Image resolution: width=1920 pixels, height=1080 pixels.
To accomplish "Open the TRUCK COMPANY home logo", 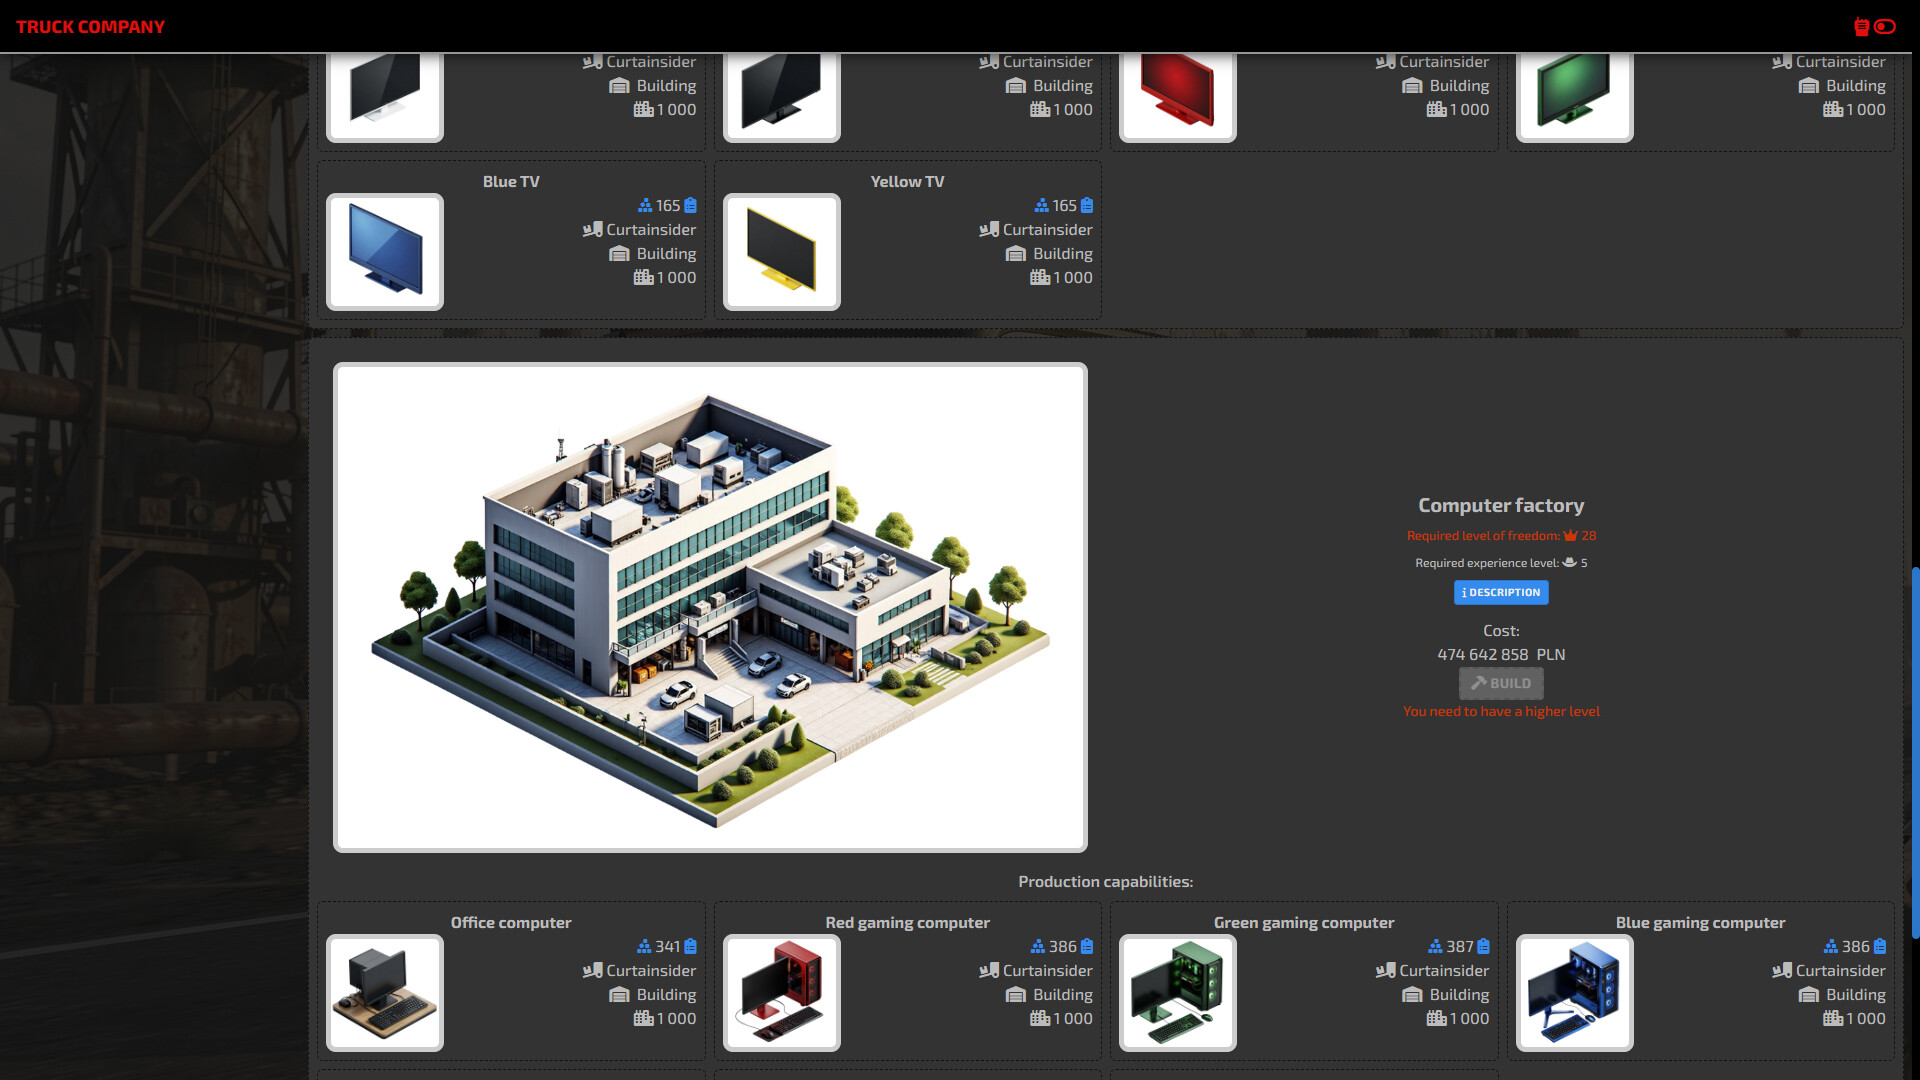I will [90, 27].
